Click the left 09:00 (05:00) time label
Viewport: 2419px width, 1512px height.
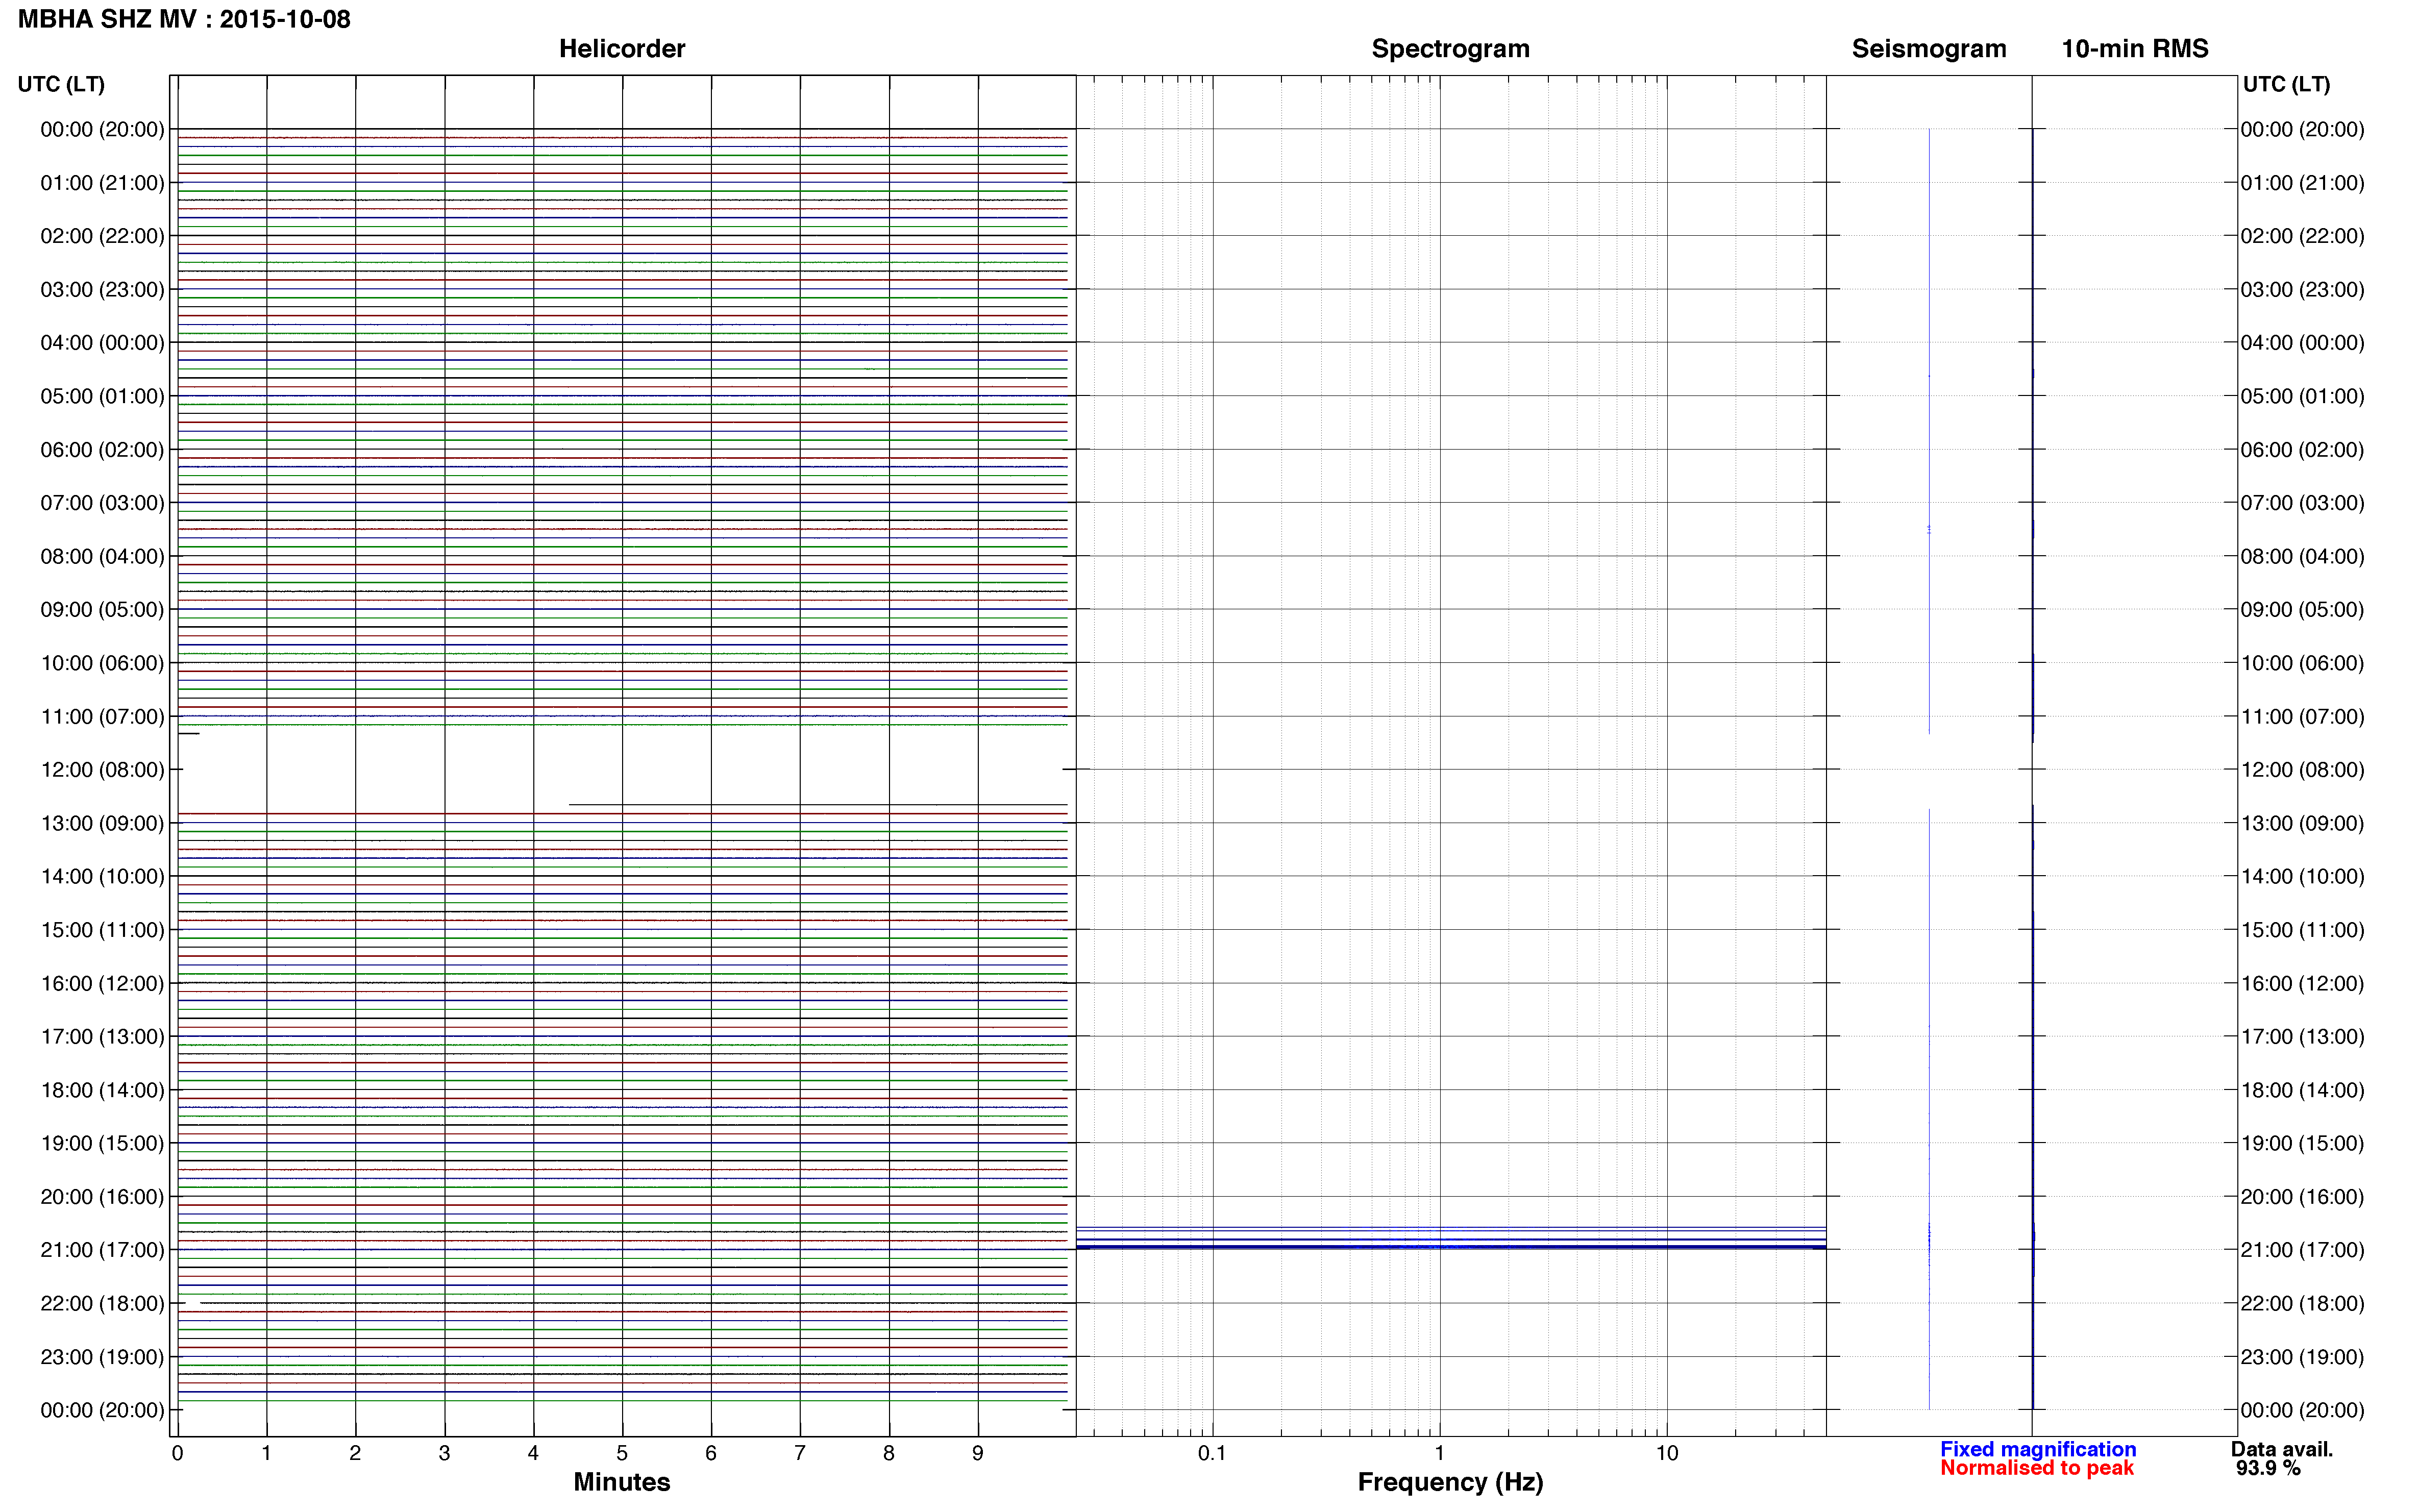point(102,610)
